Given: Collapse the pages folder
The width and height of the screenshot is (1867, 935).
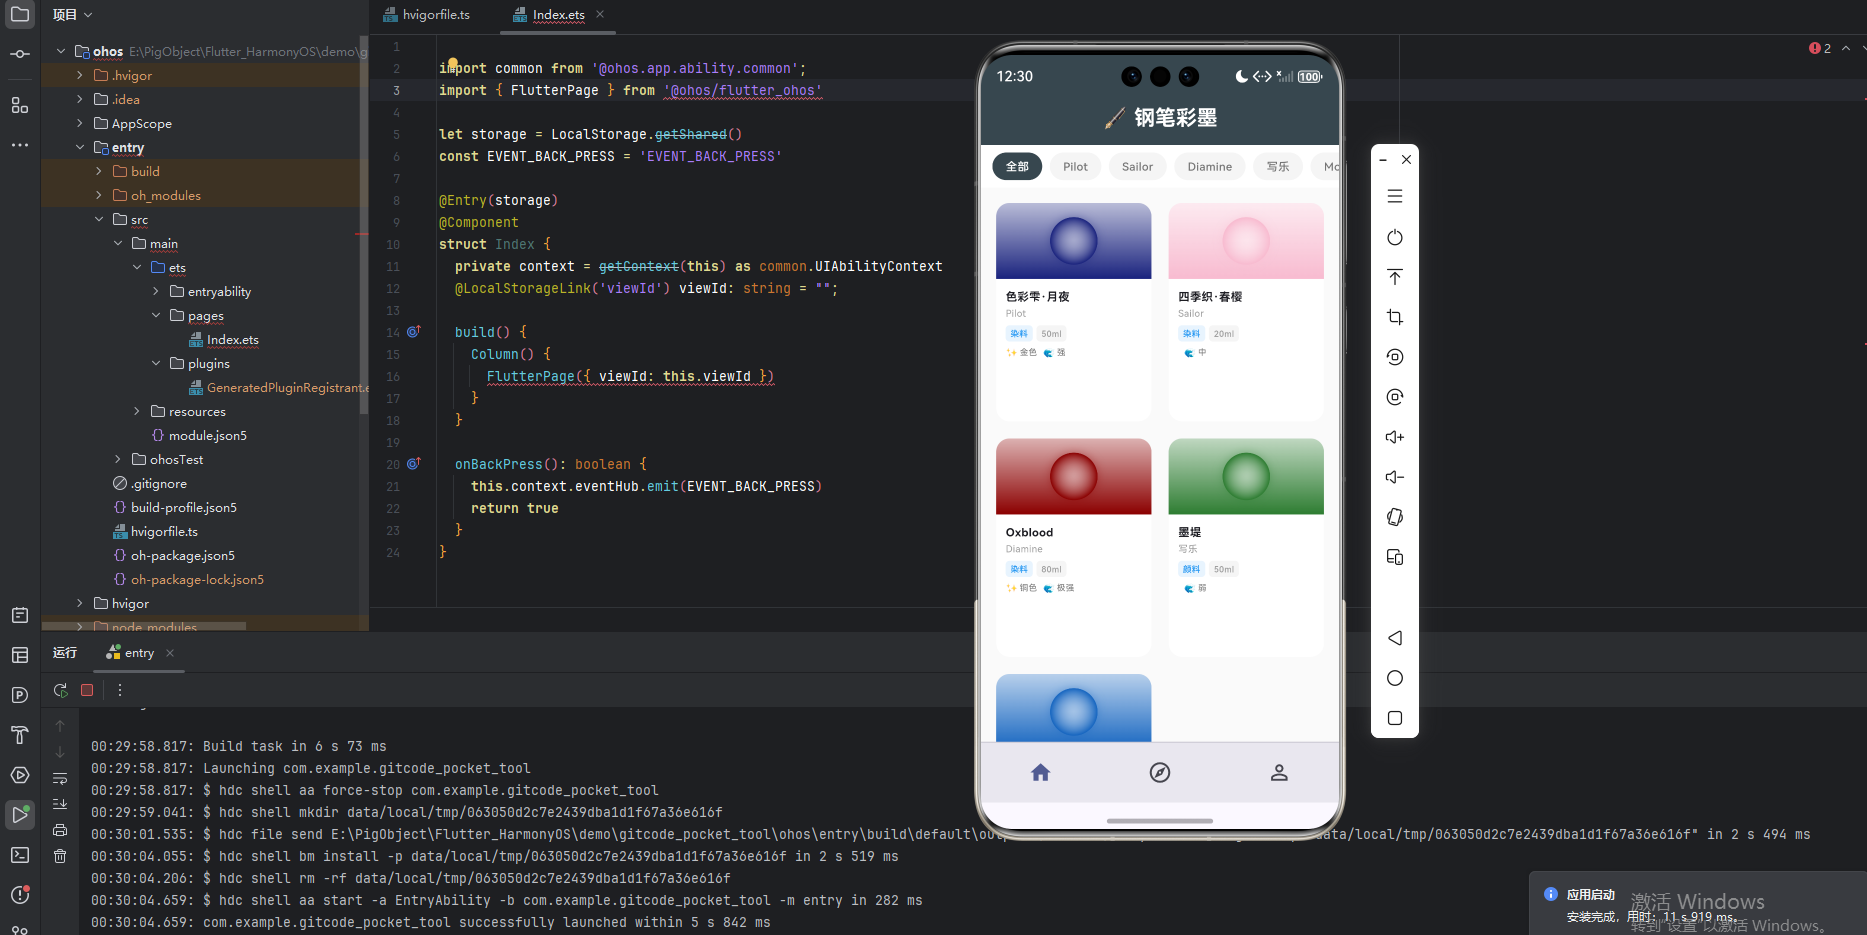Looking at the screenshot, I should pos(156,315).
